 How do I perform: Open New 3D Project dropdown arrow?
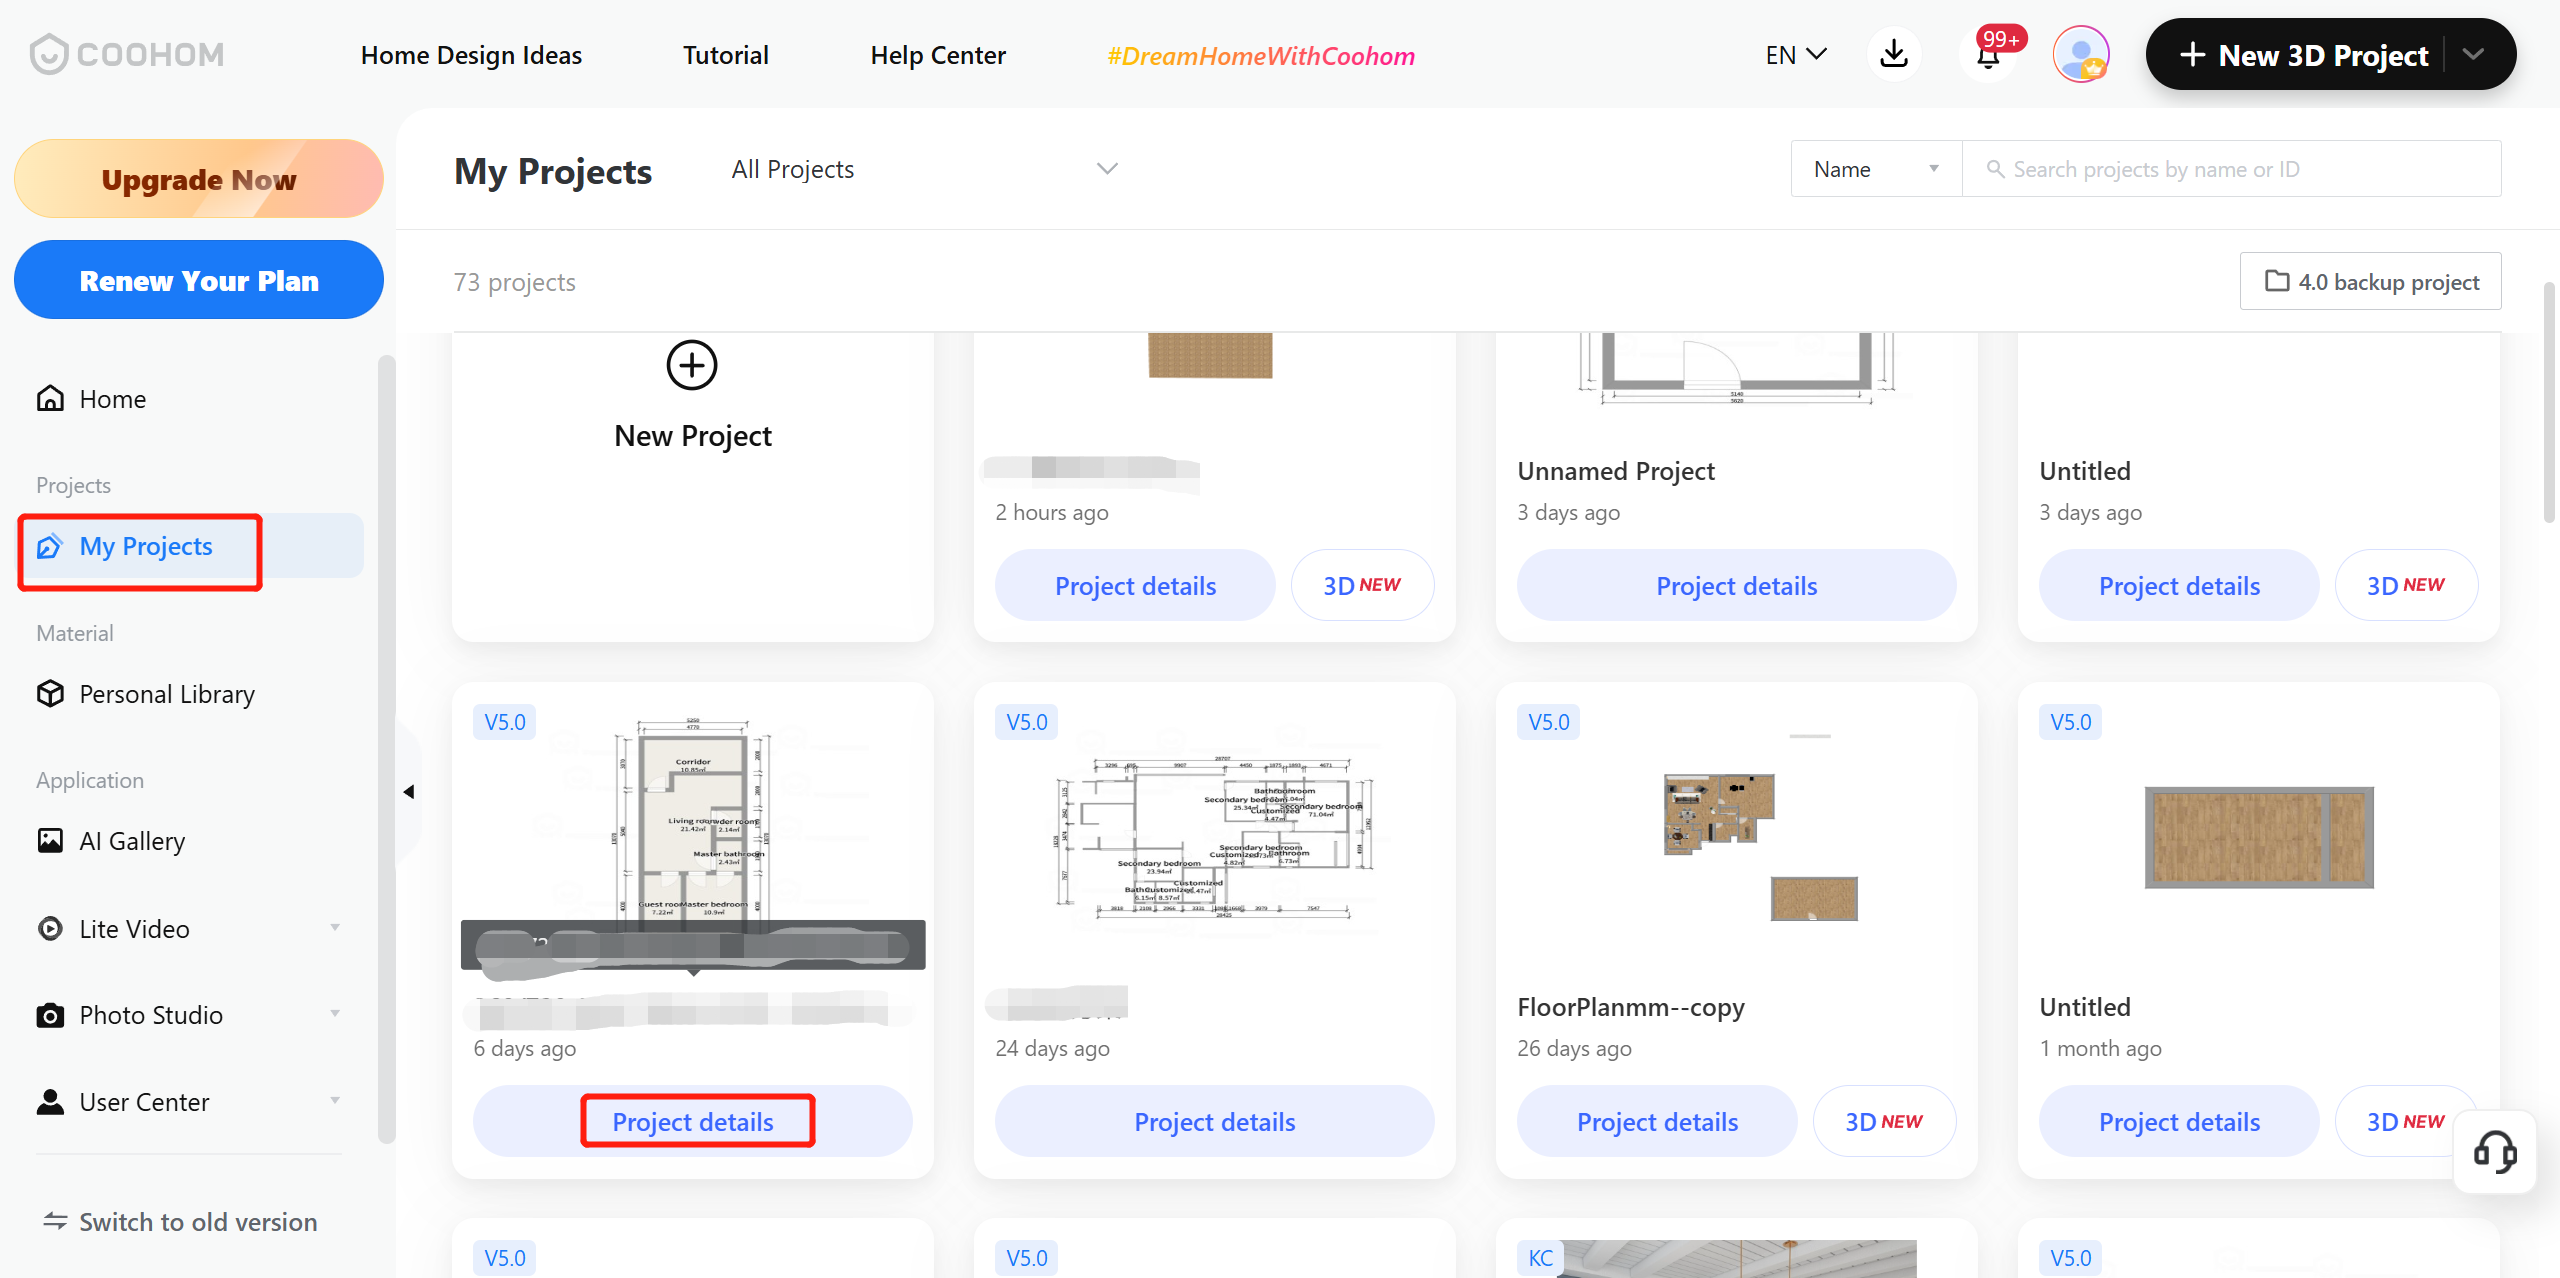(x=2474, y=54)
